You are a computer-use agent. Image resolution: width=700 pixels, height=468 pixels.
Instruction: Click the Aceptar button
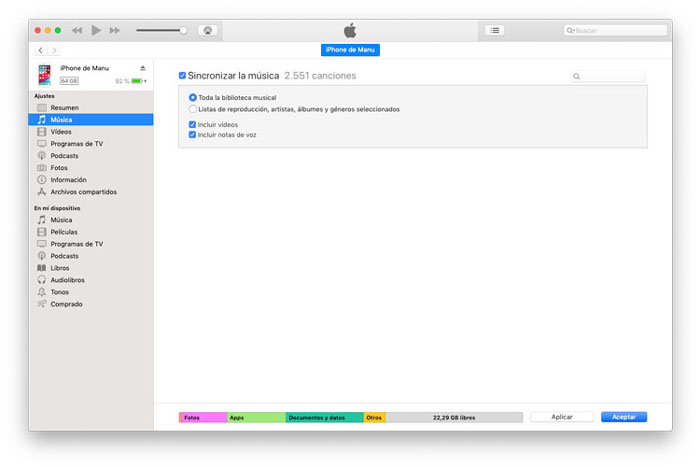tap(624, 417)
